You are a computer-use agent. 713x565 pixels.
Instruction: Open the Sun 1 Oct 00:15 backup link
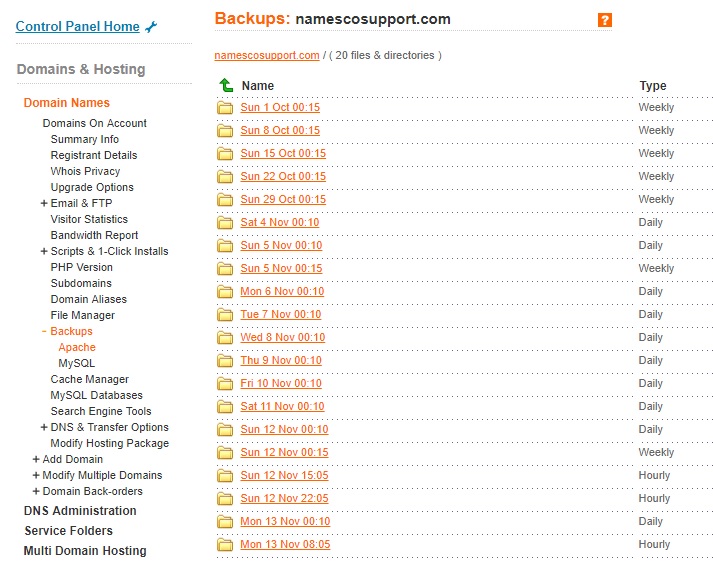[x=280, y=108]
